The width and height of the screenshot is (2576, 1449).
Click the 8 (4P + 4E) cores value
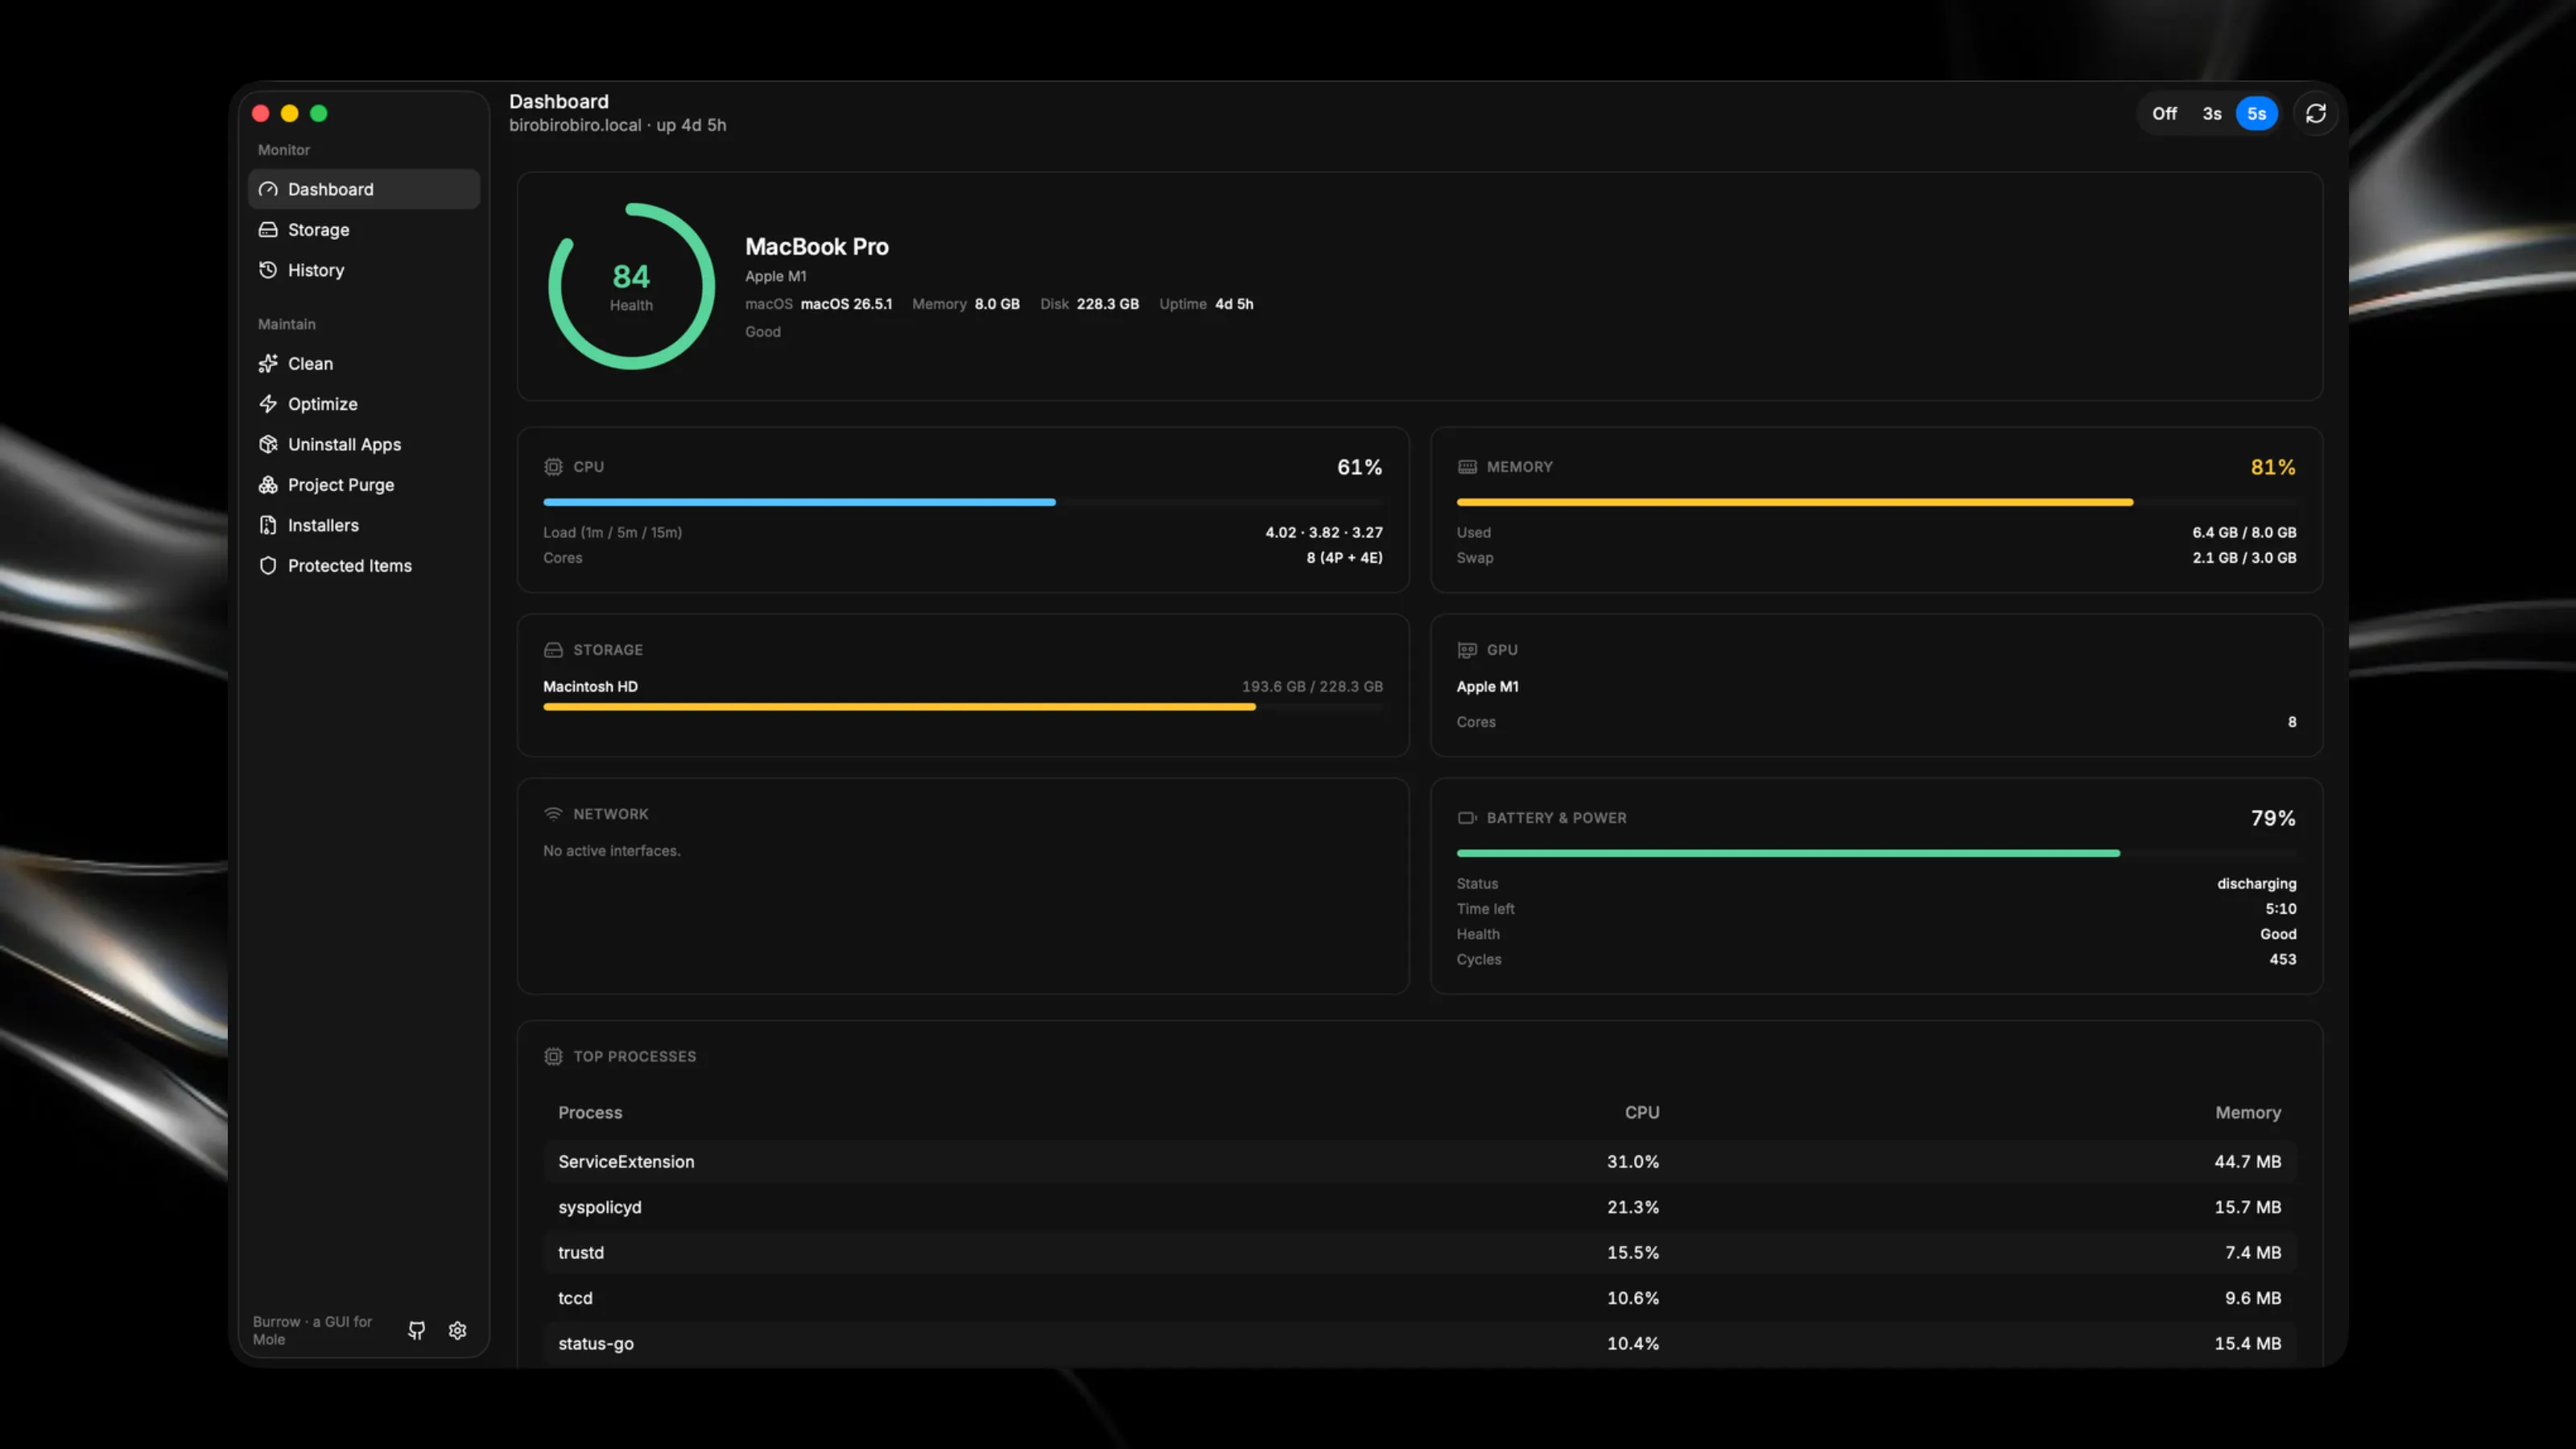click(x=1345, y=558)
